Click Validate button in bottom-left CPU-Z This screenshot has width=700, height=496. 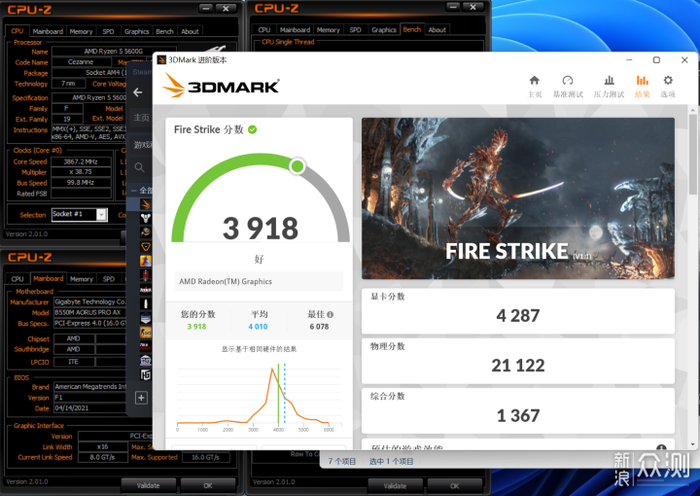click(148, 485)
